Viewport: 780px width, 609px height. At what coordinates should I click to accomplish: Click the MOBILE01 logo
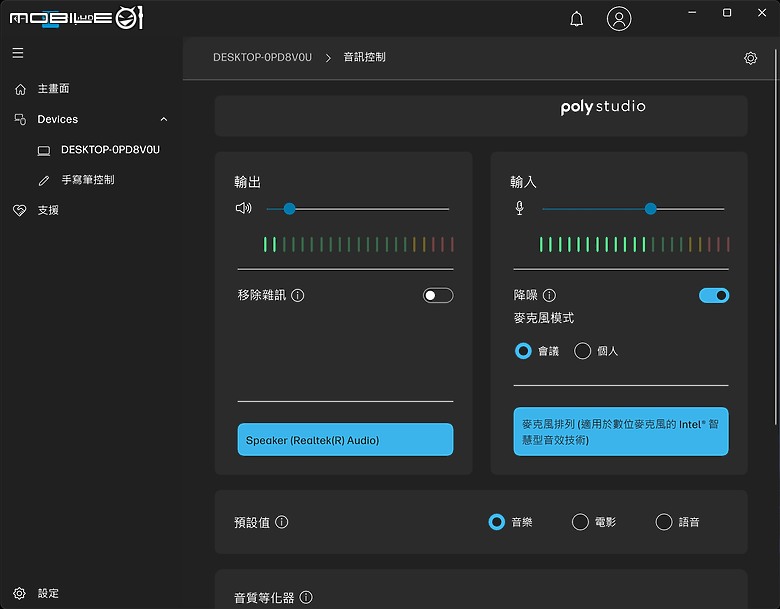[x=77, y=18]
